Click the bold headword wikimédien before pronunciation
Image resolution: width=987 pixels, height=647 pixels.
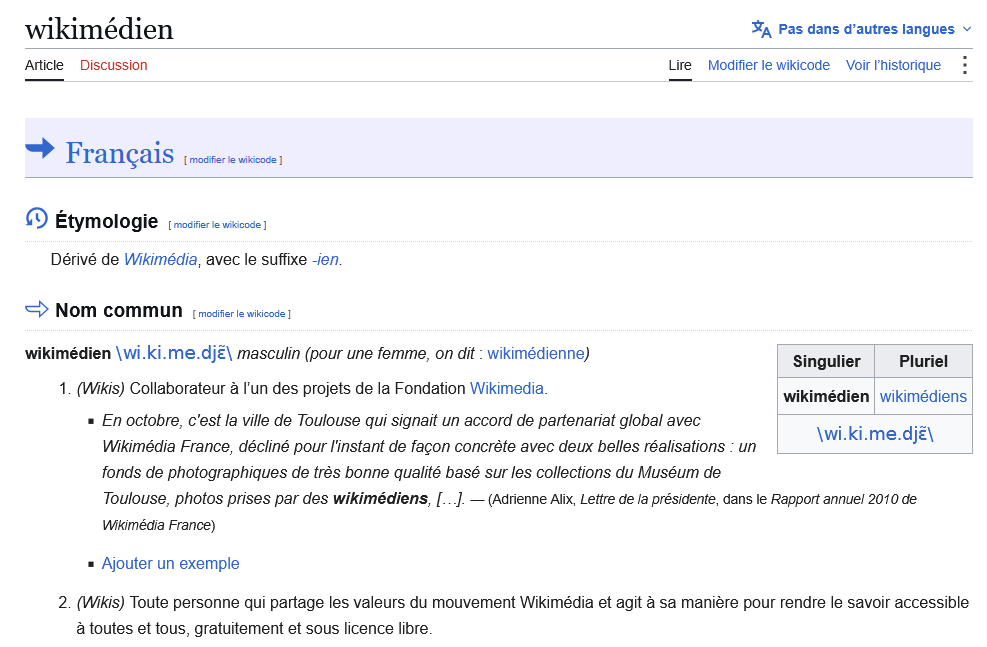[68, 353]
